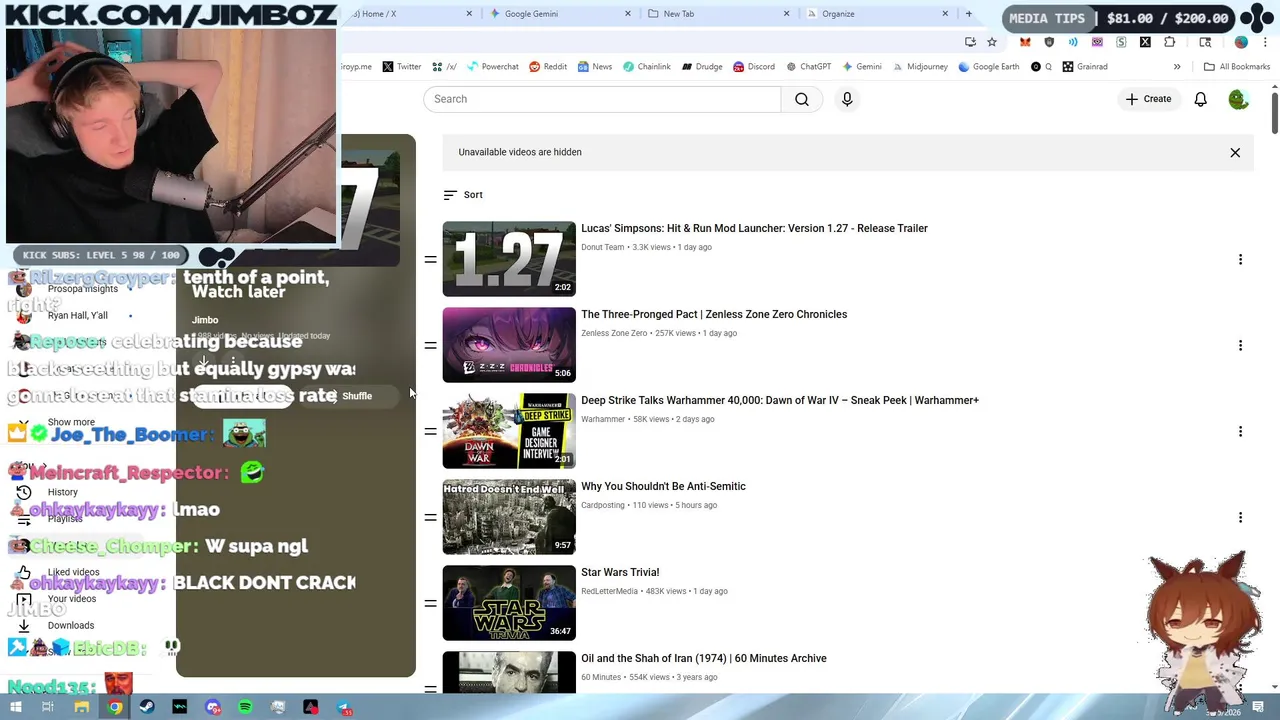This screenshot has width=1280, height=720.
Task: Switch to the New Tab tab
Action: (x=719, y=14)
